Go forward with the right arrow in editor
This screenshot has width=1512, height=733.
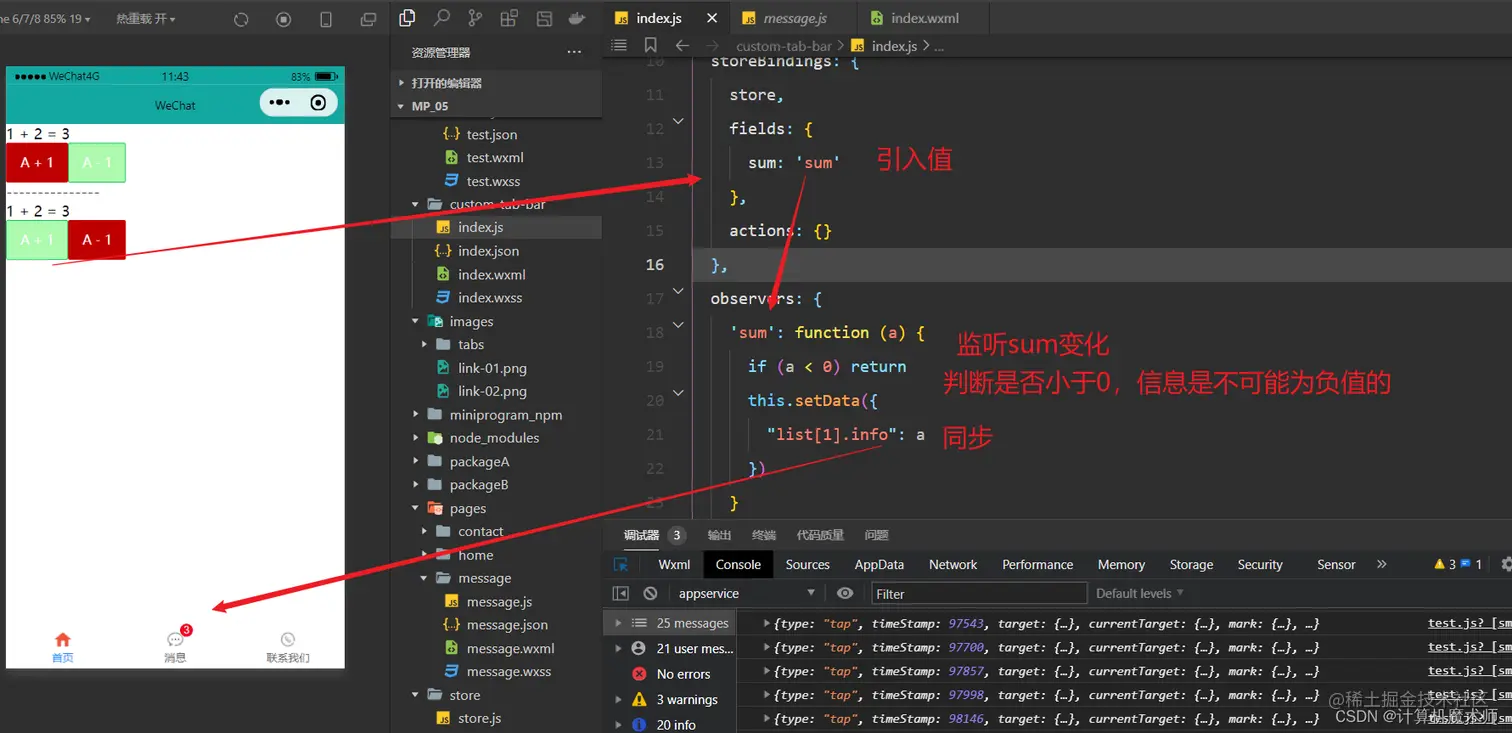pos(712,45)
